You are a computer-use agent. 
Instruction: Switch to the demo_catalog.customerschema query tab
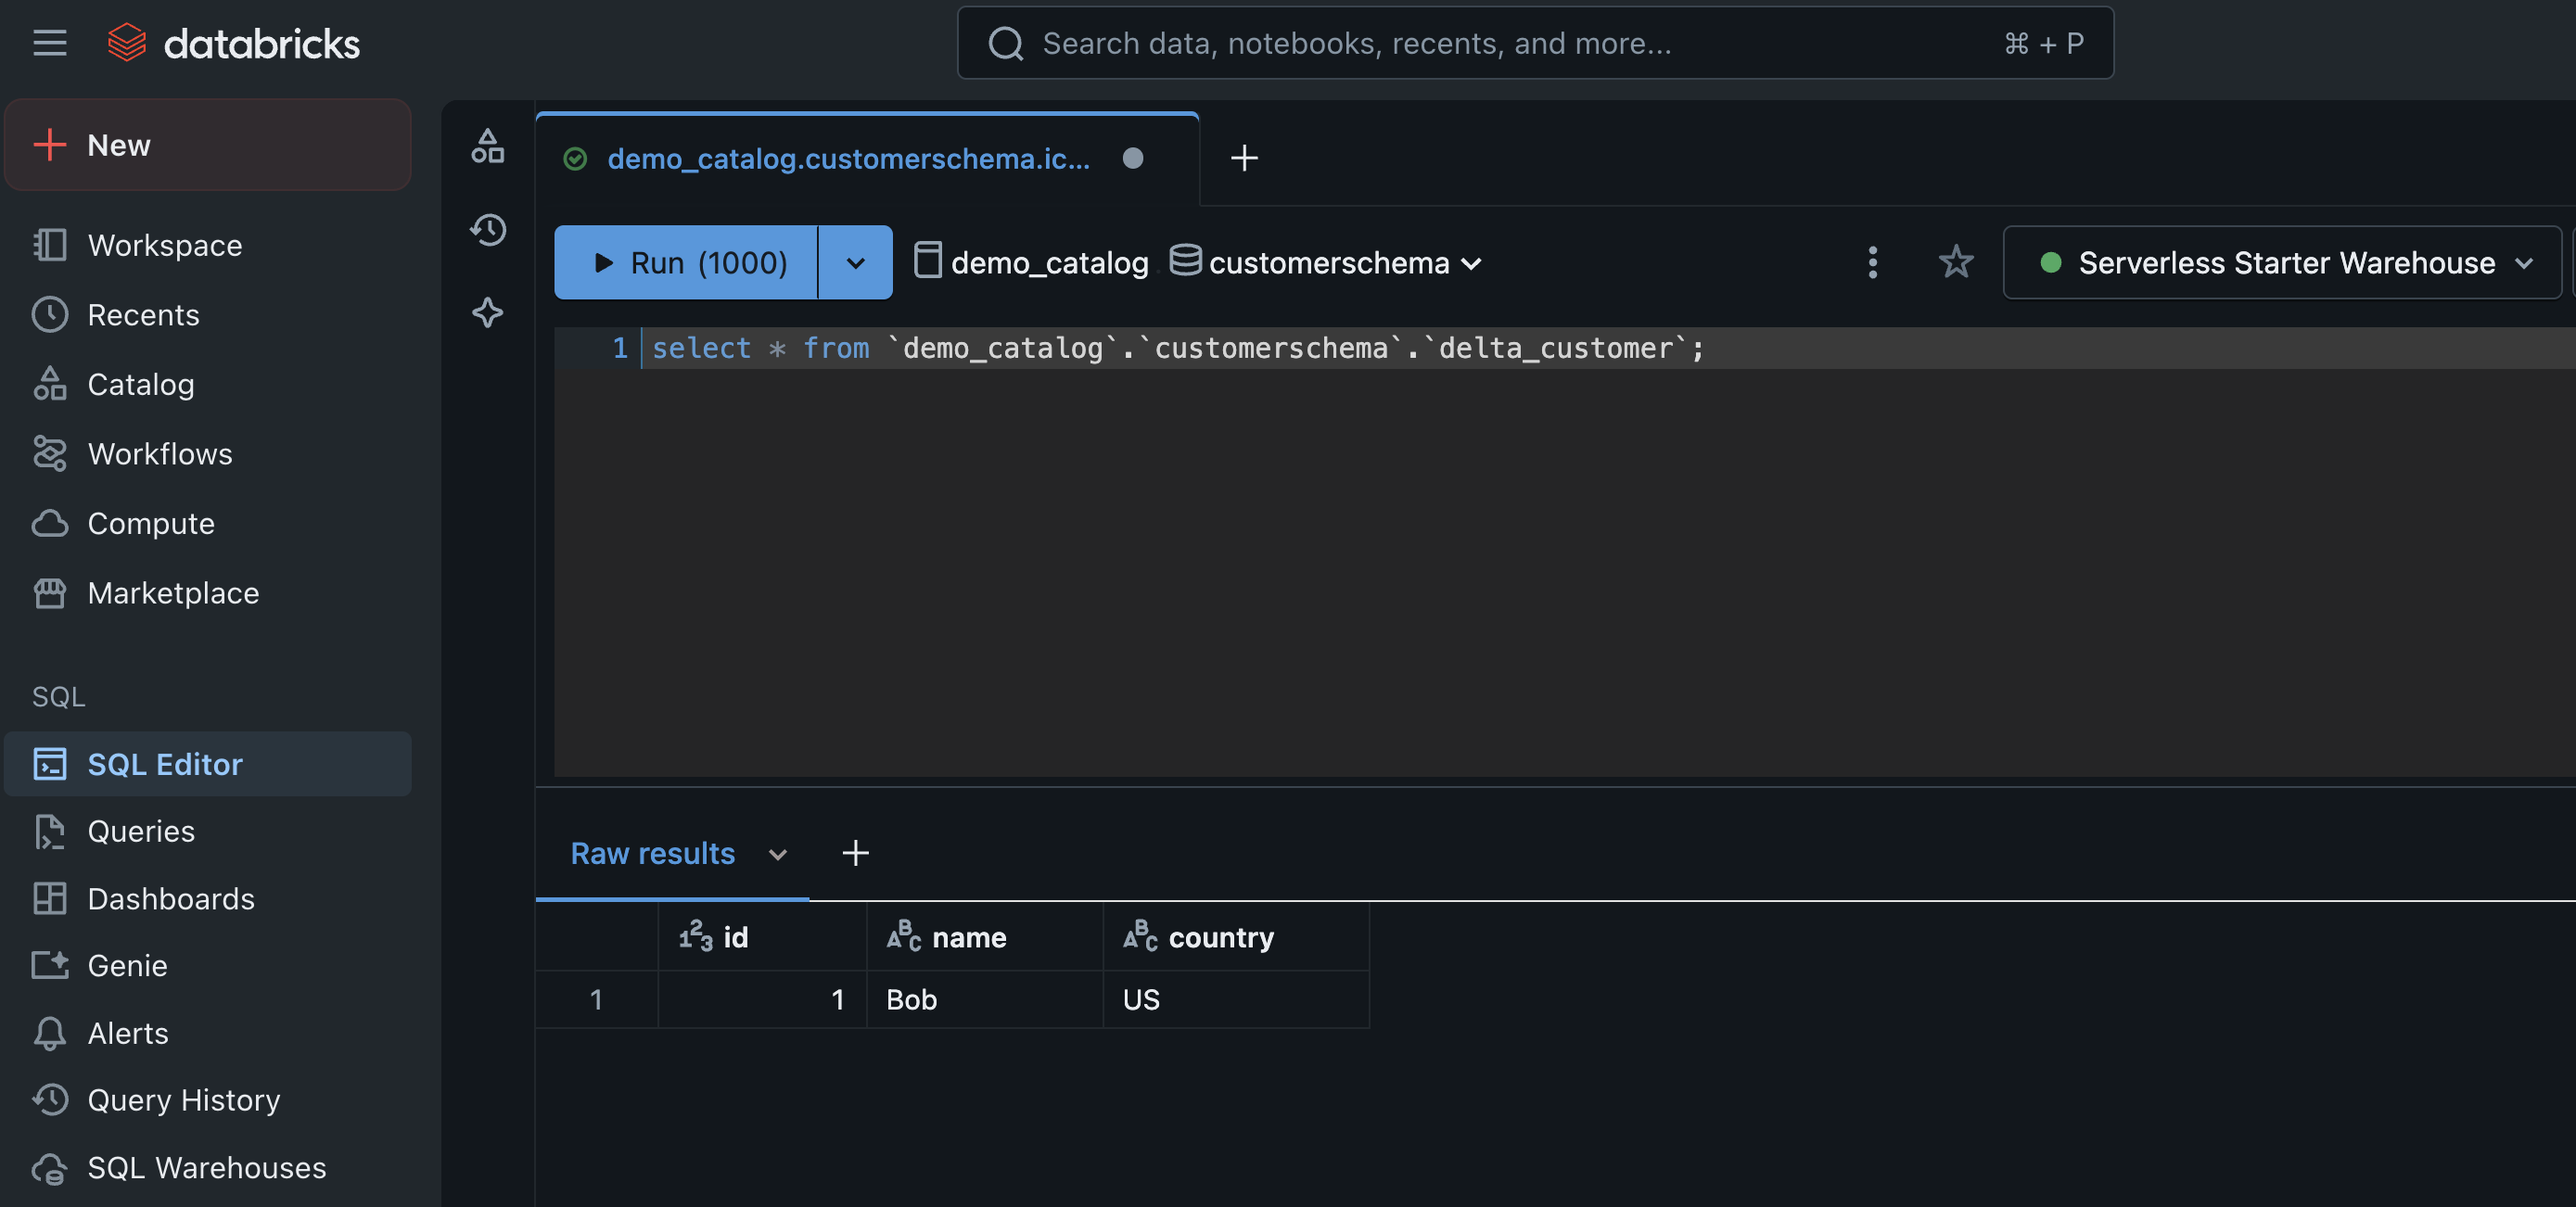848,159
